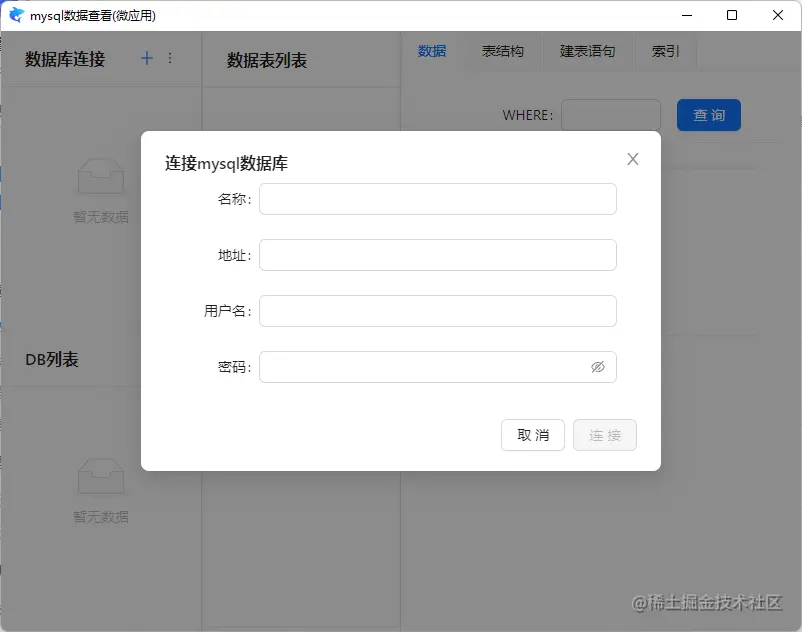
Task: Toggle password visibility eye icon
Action: point(597,367)
